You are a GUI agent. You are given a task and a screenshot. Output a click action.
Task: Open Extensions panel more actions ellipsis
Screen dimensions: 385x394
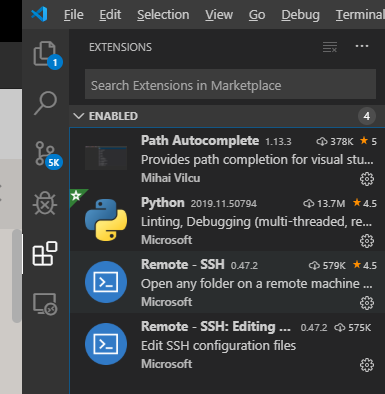pos(362,46)
